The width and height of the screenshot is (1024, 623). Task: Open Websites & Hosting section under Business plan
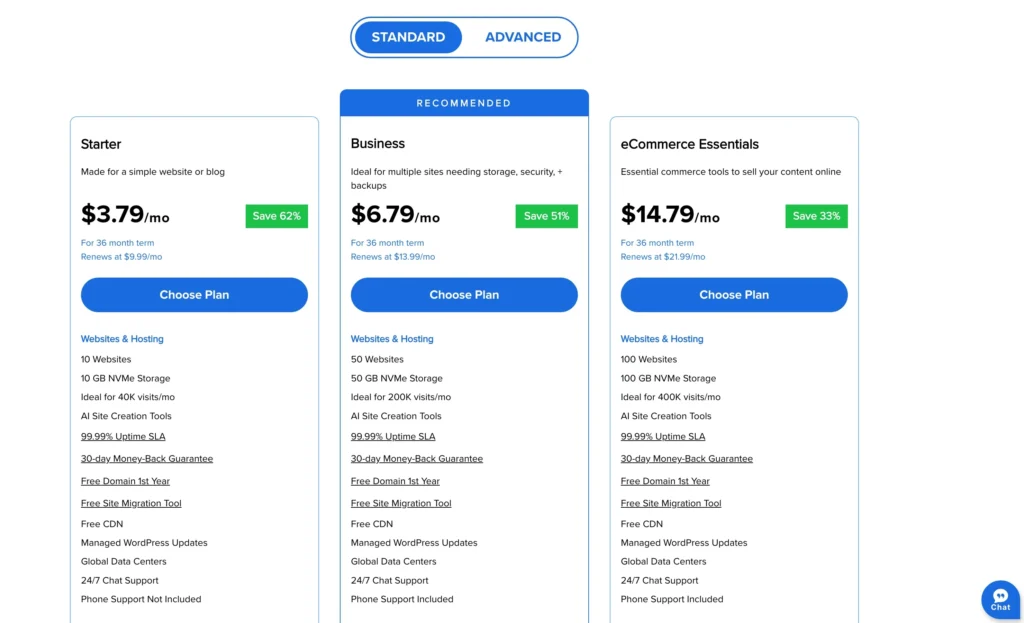(392, 338)
